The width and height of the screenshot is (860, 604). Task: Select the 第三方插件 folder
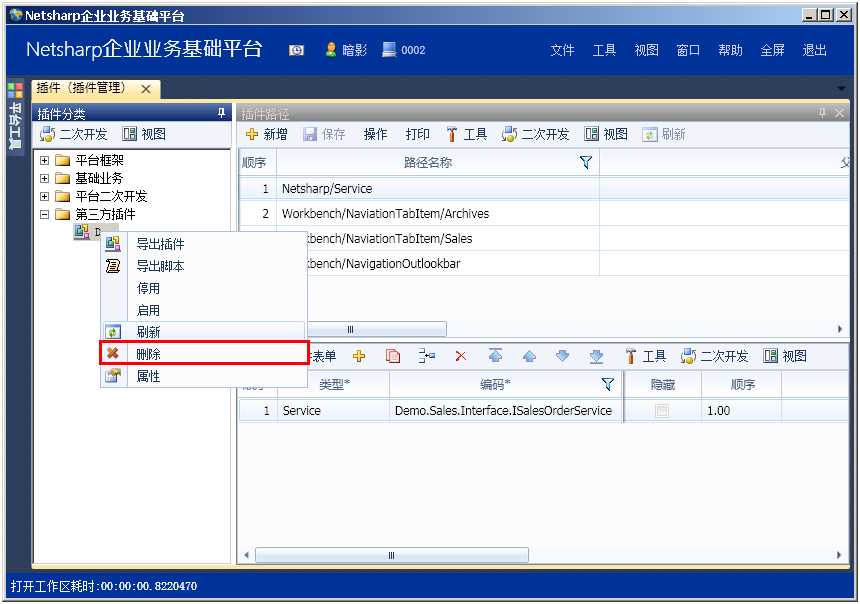coord(96,214)
